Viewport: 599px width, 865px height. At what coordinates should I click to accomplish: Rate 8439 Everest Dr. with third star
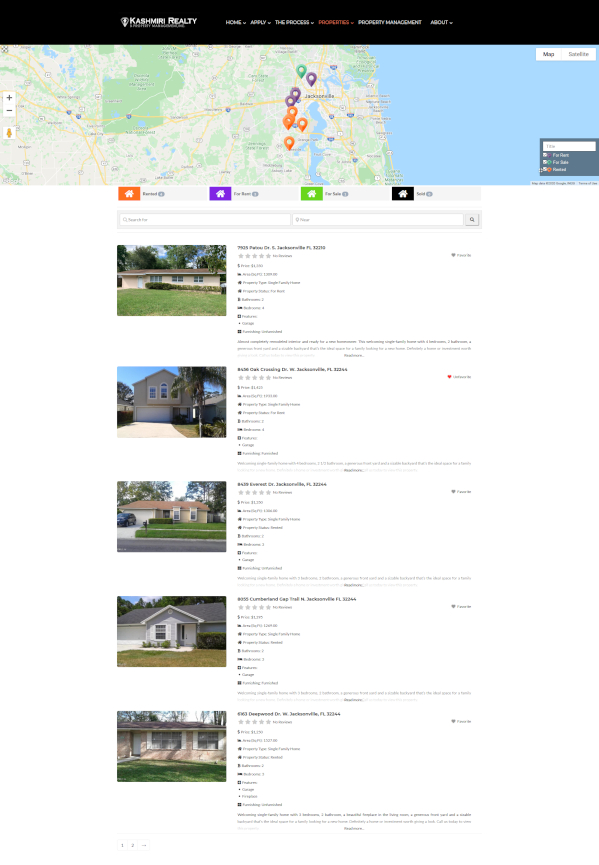255,493
